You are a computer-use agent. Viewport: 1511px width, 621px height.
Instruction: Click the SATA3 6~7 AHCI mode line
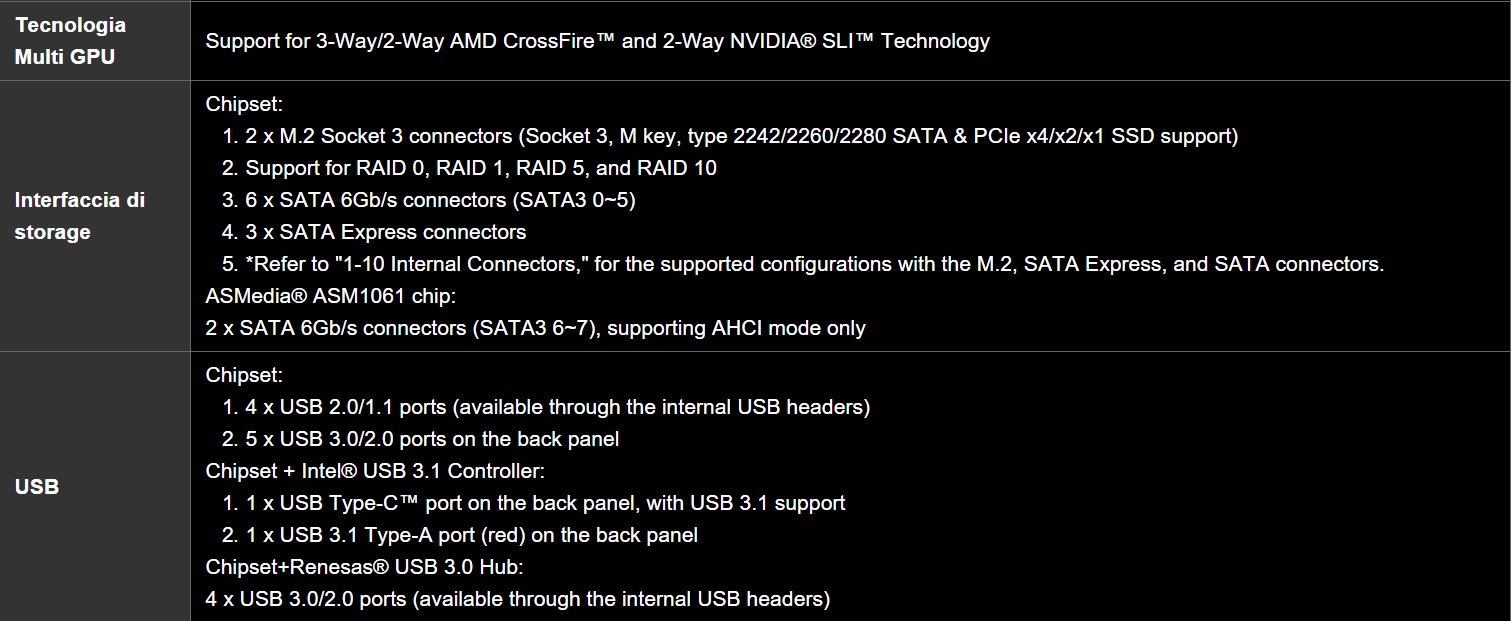tap(535, 328)
